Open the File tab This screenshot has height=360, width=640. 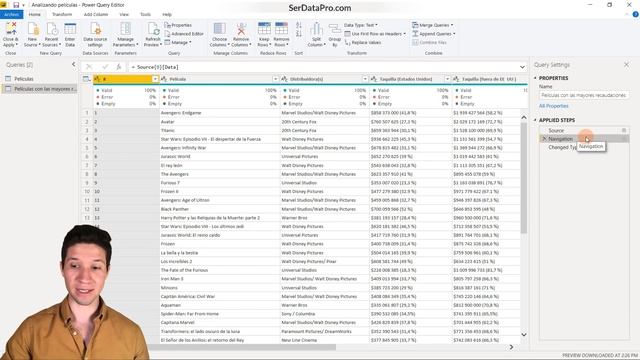pyautogui.click(x=11, y=15)
